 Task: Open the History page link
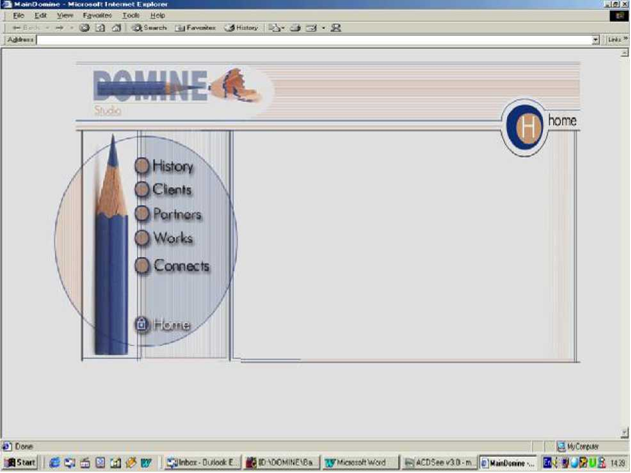(x=173, y=166)
